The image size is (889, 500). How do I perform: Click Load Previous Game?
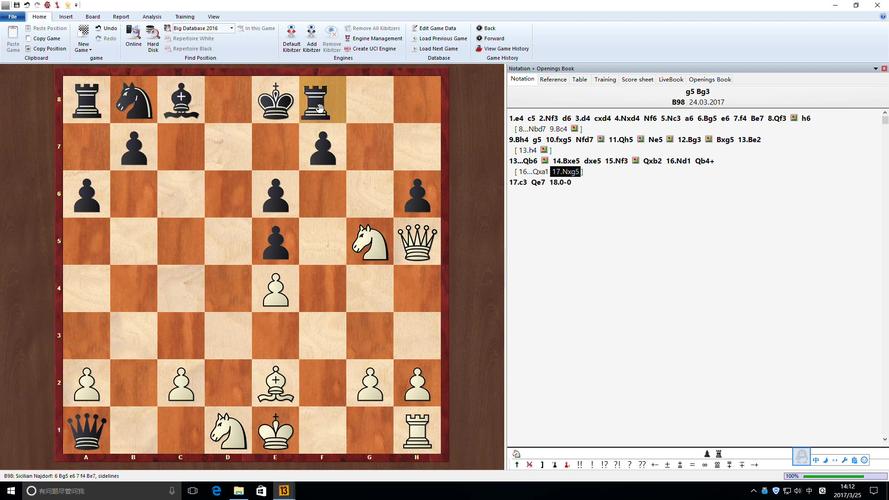click(439, 39)
